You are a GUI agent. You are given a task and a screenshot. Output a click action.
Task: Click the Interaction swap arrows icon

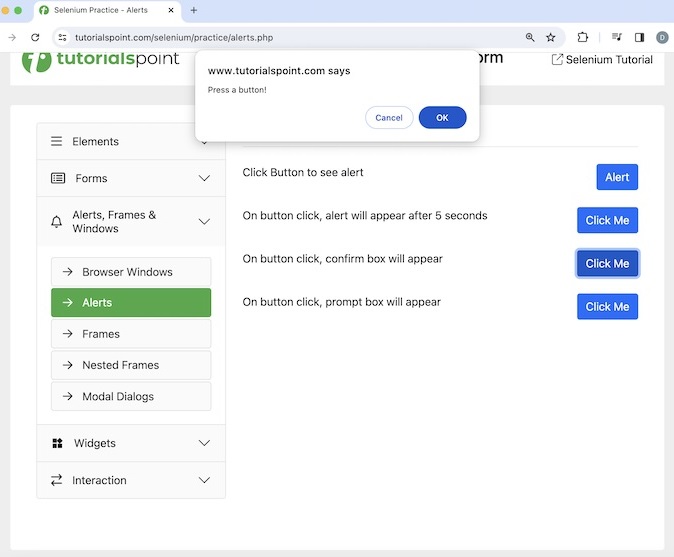(56, 480)
